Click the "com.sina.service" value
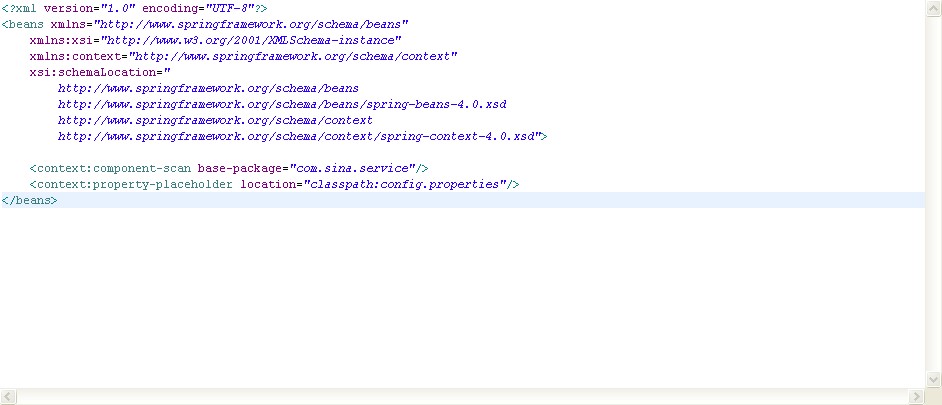Screen dimensions: 942x405 [x=353, y=168]
